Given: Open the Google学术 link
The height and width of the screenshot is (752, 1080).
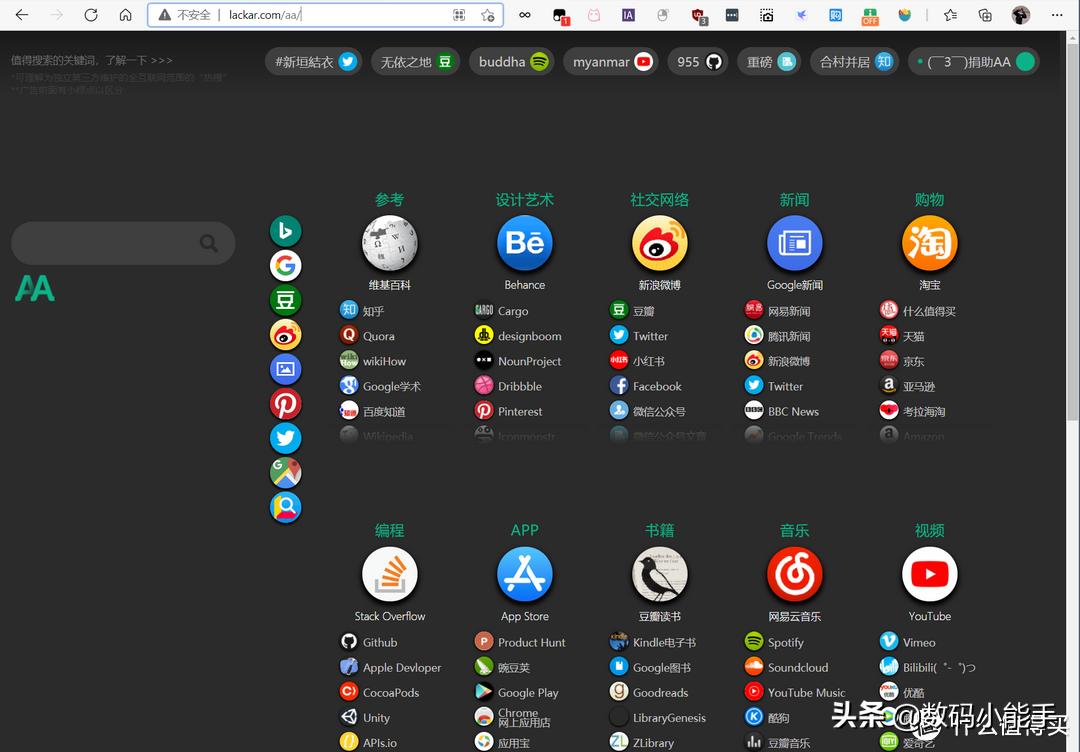Looking at the screenshot, I should click(380, 386).
